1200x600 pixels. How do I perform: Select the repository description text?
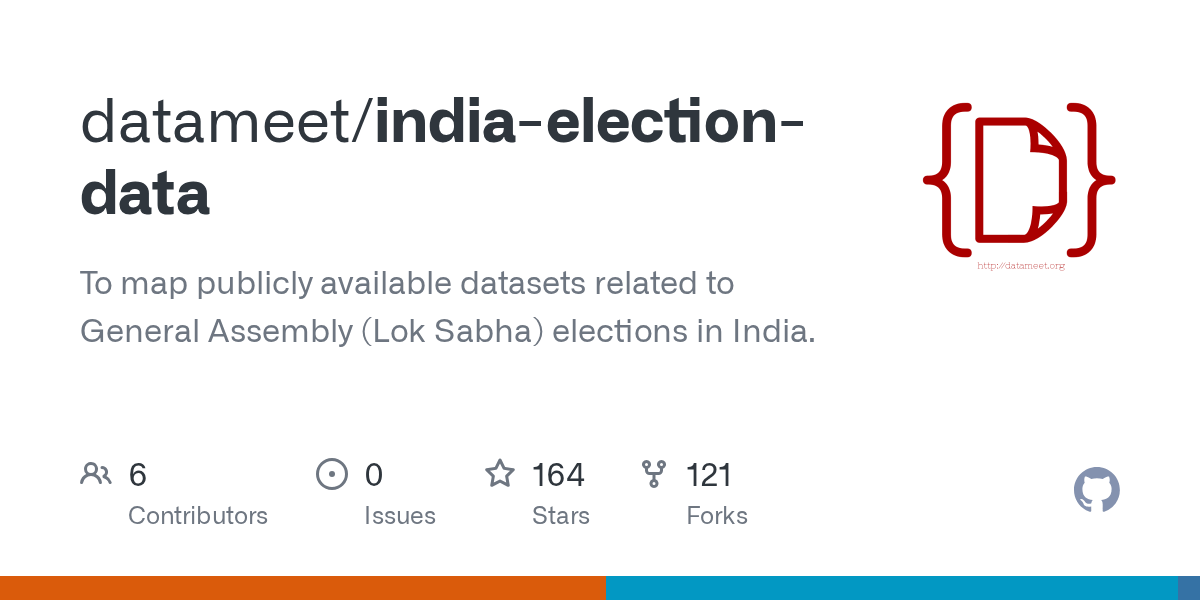448,307
